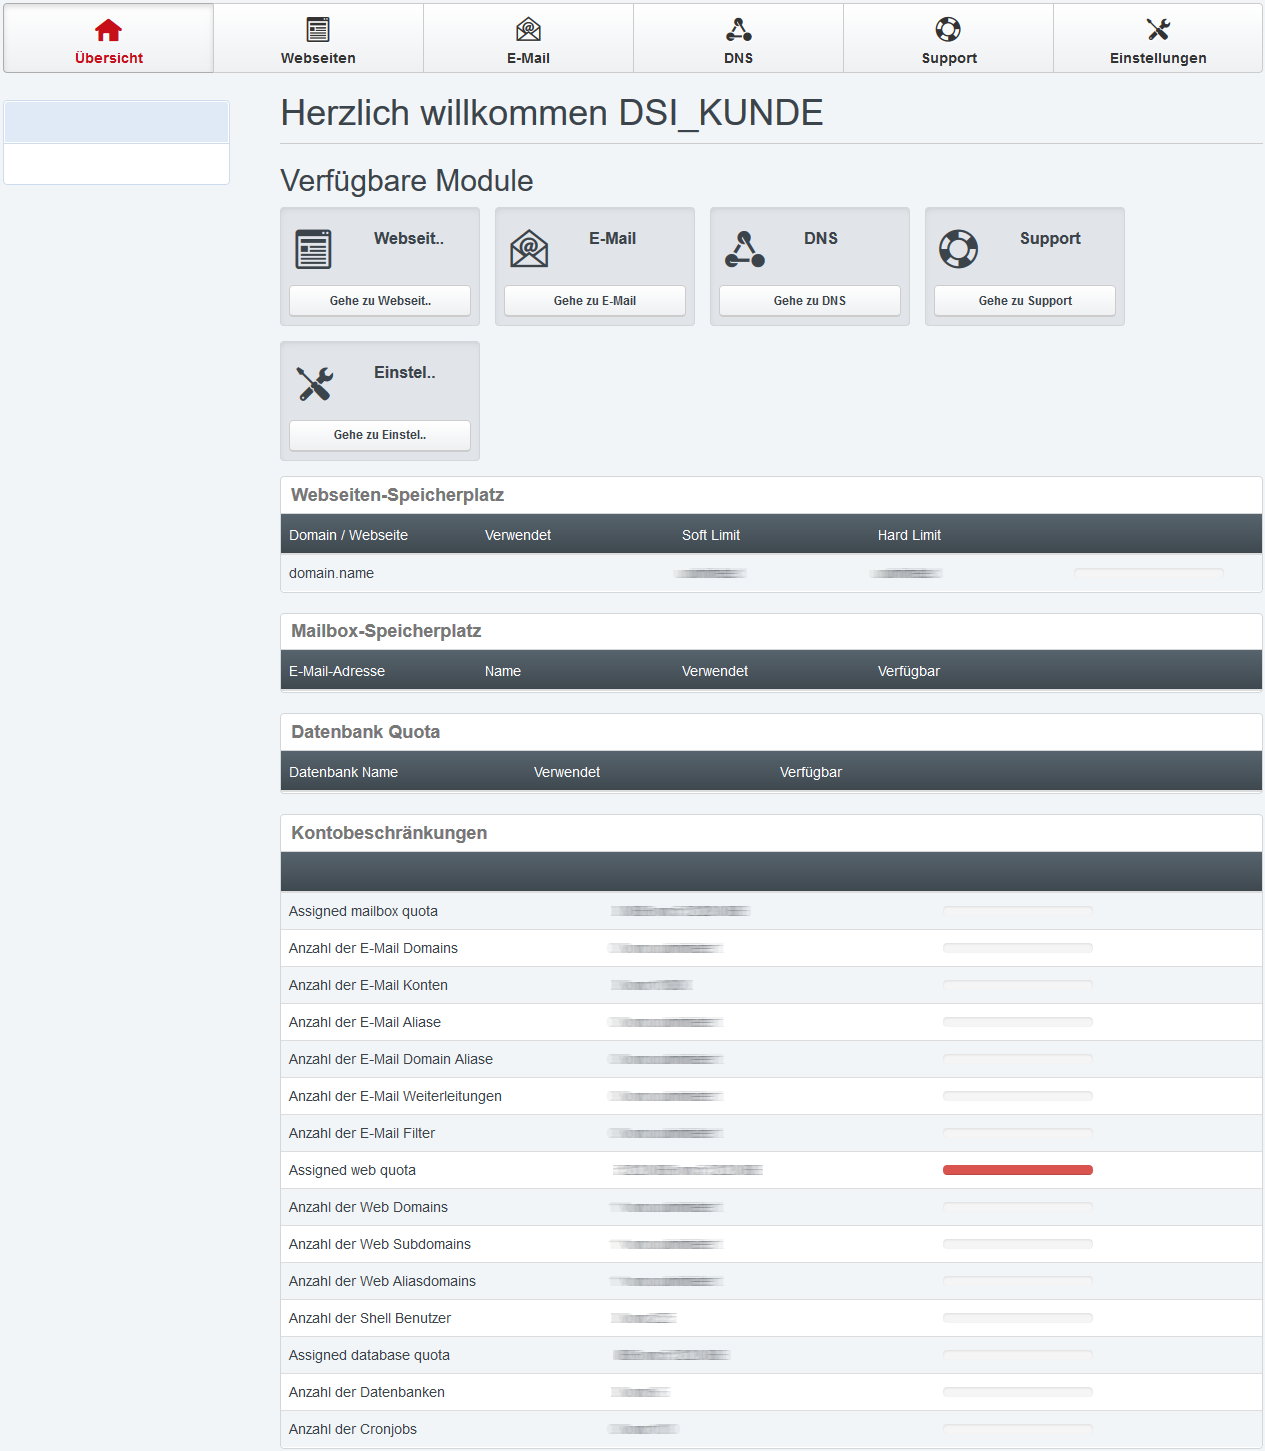Viewport: 1265px width, 1451px height.
Task: Click the DNS module card icon
Action: 745,249
